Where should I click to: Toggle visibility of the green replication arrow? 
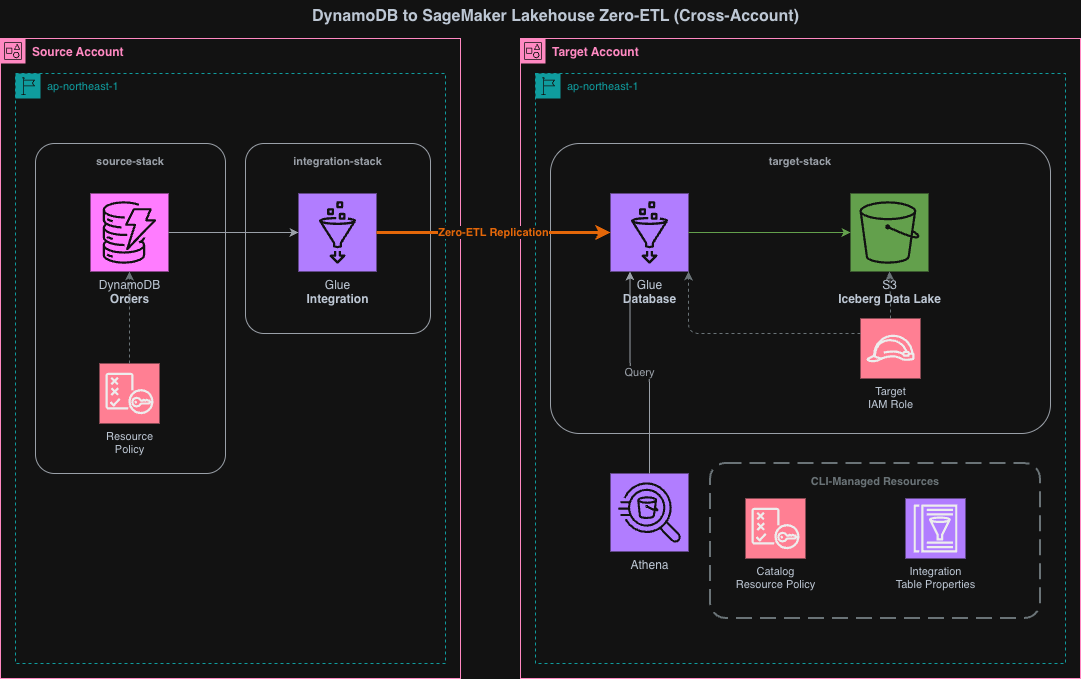(x=770, y=231)
